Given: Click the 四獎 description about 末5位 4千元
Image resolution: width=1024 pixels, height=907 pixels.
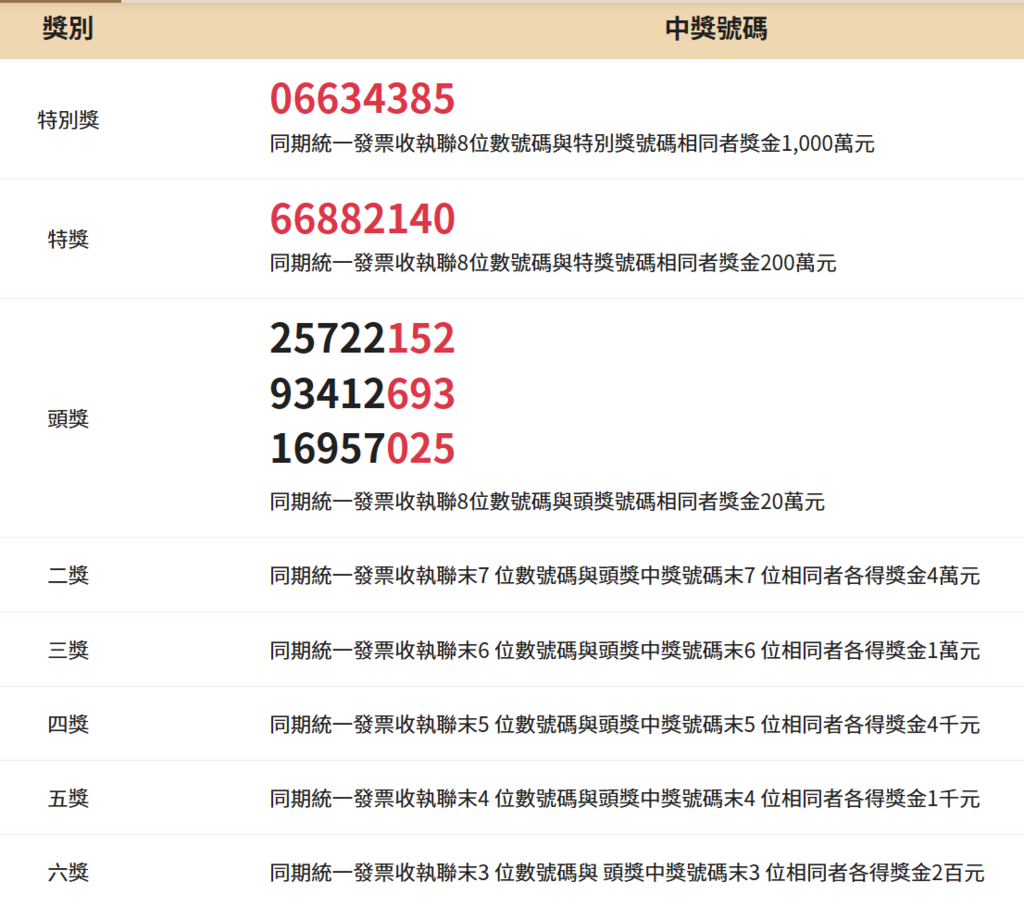Looking at the screenshot, I should click(x=625, y=724).
